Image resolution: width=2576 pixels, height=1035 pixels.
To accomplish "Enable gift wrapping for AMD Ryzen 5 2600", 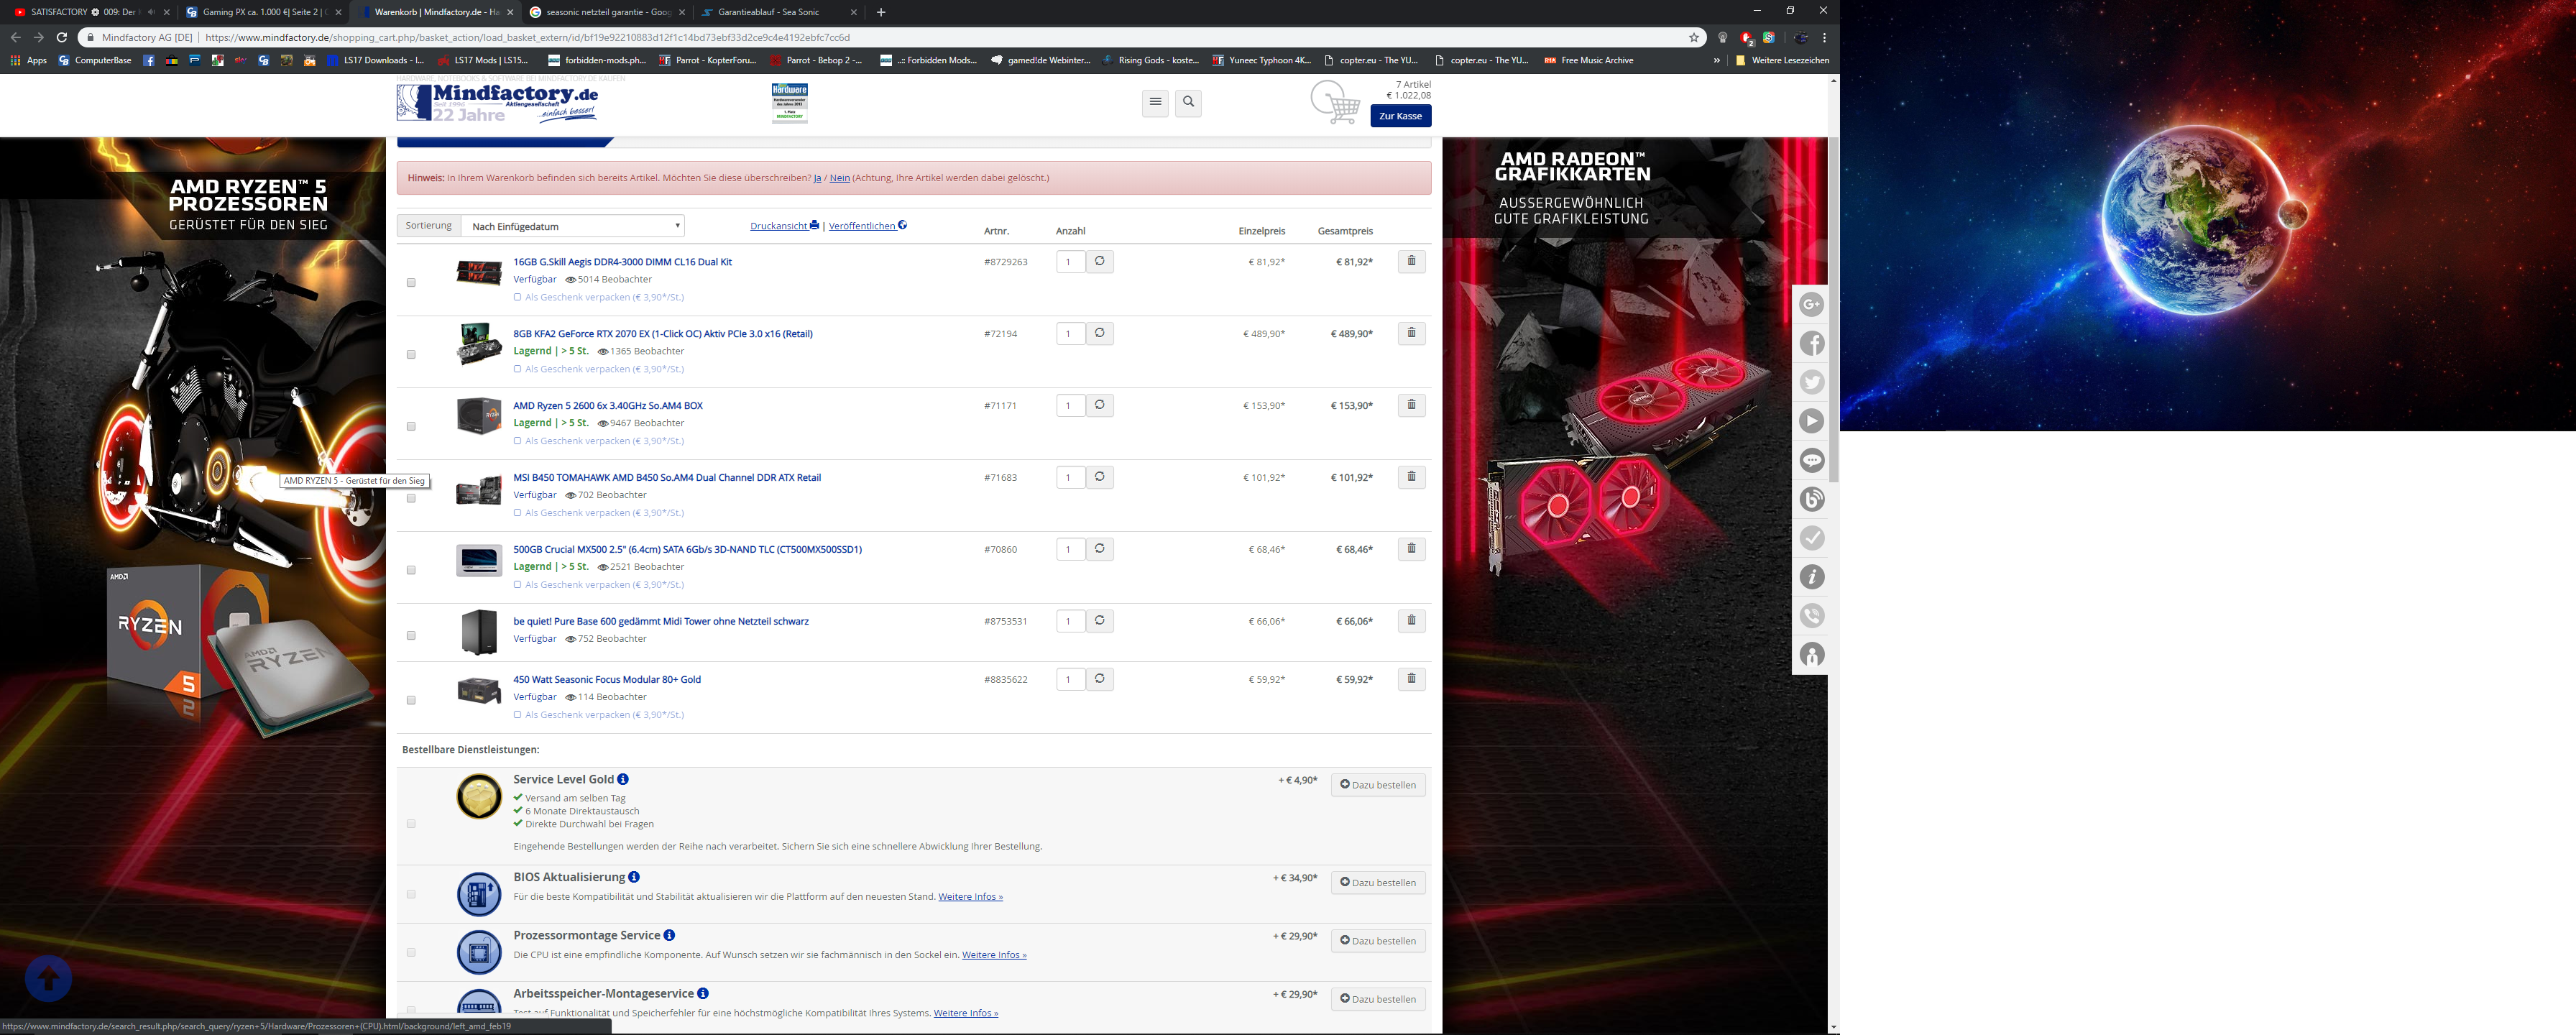I will click(517, 441).
